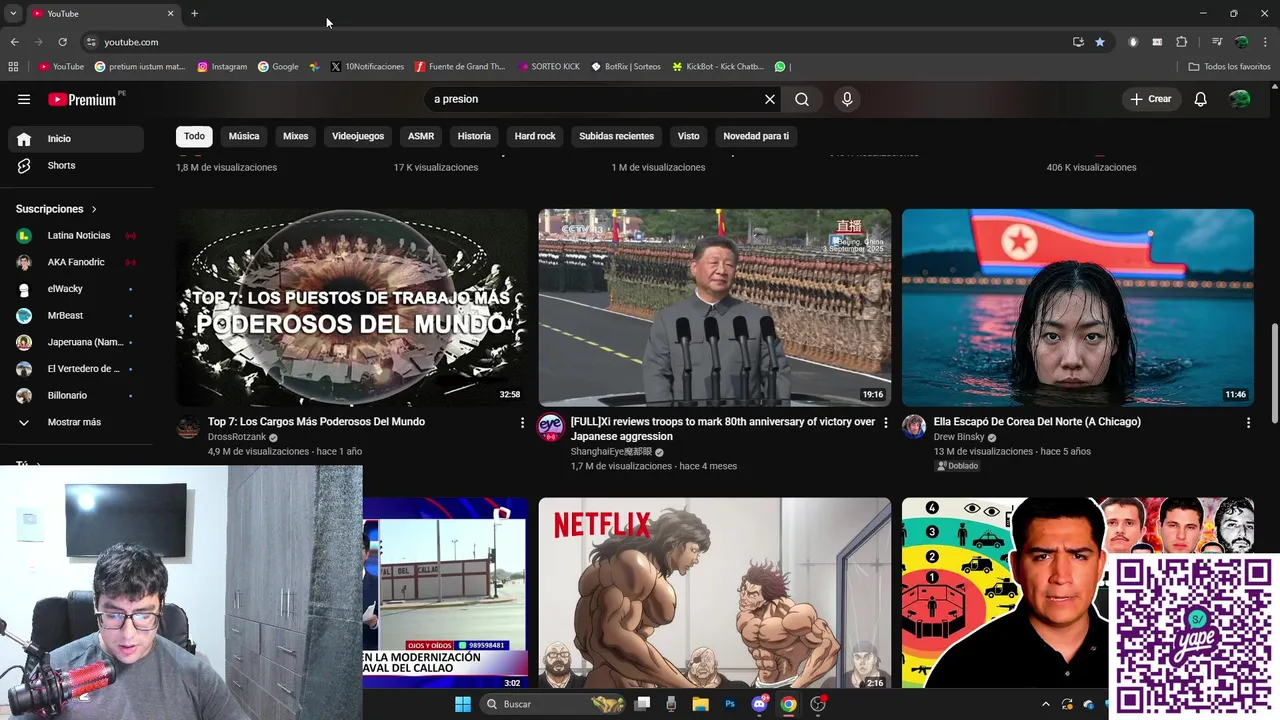Open the SORTEO KICK bookmark
Viewport: 1280px width, 720px height.
point(549,67)
